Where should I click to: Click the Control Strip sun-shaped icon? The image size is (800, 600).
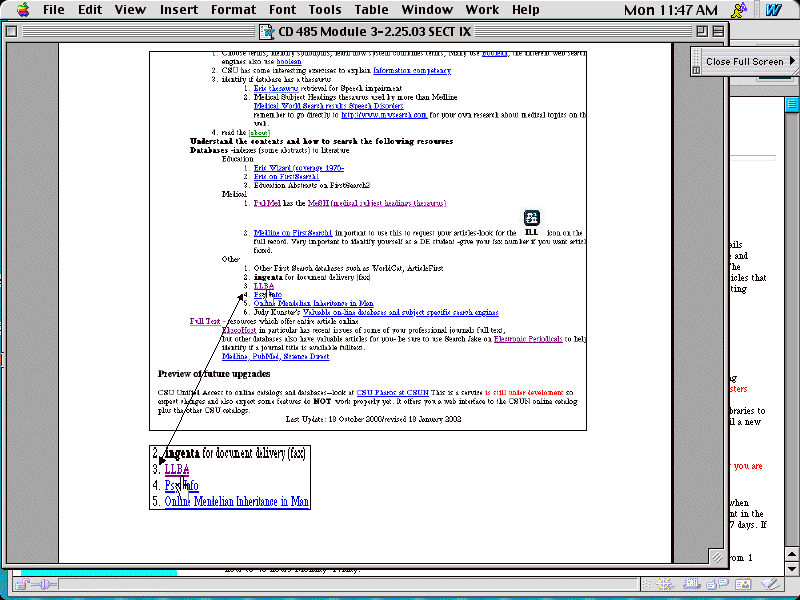click(664, 584)
